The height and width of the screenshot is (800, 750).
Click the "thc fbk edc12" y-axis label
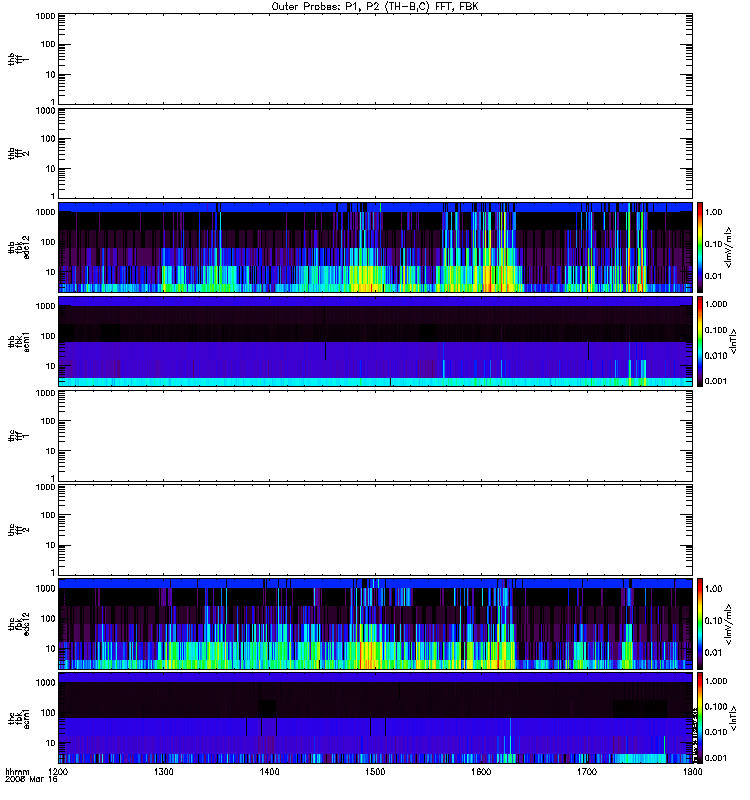point(19,624)
